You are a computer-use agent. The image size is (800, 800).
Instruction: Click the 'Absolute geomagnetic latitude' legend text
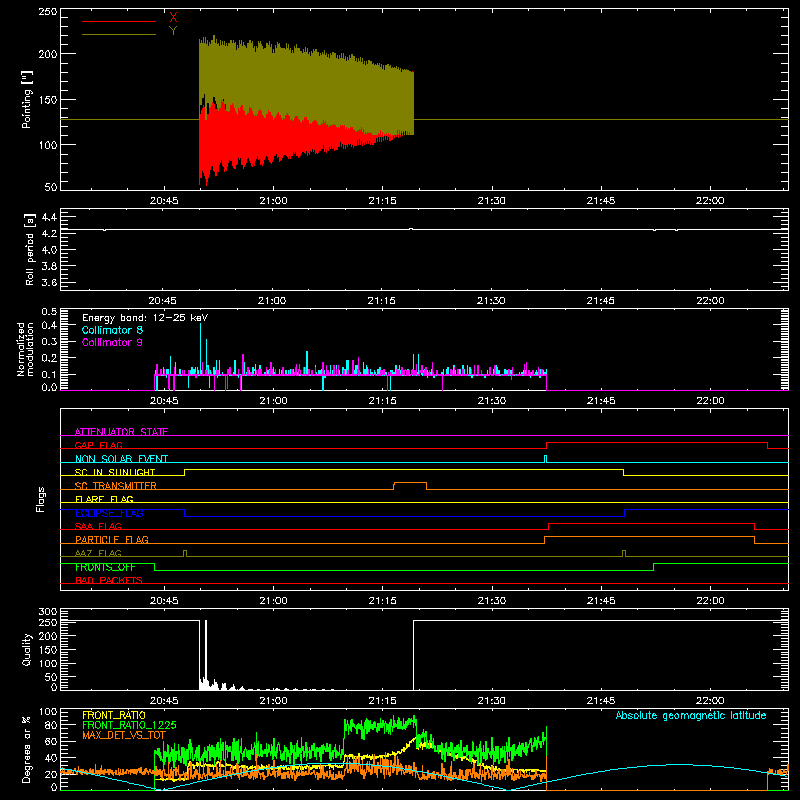[x=691, y=715]
